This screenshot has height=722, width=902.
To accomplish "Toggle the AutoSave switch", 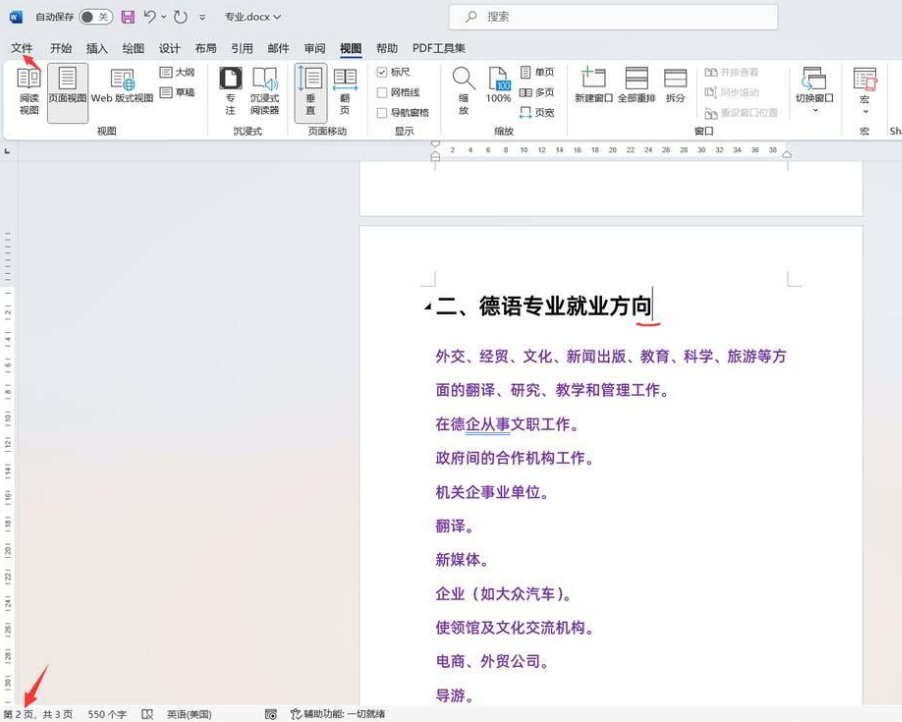I will [95, 17].
